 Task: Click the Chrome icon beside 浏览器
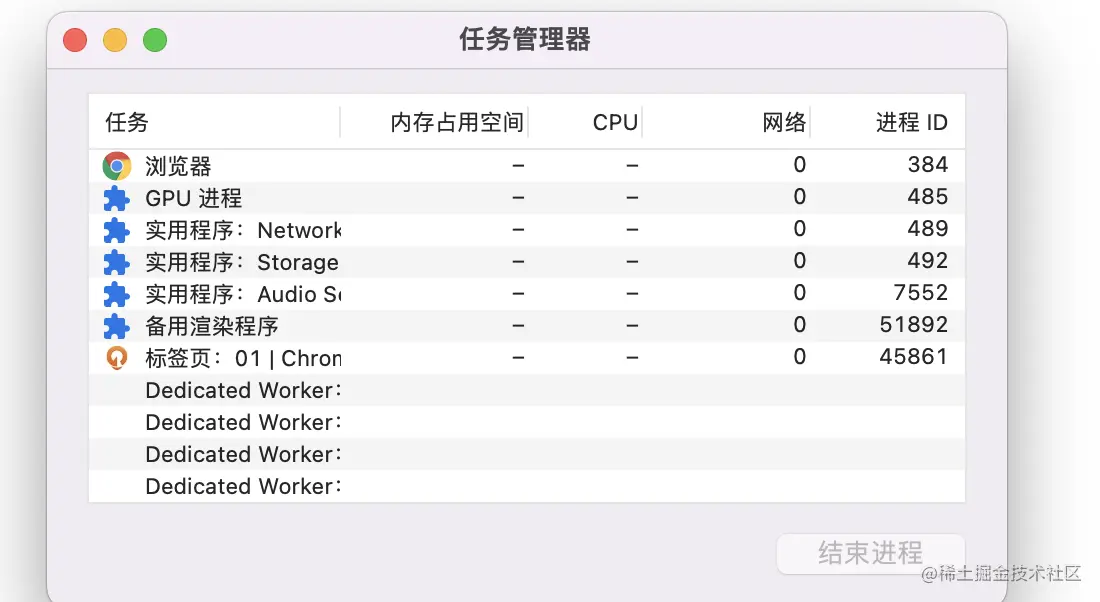(x=117, y=166)
